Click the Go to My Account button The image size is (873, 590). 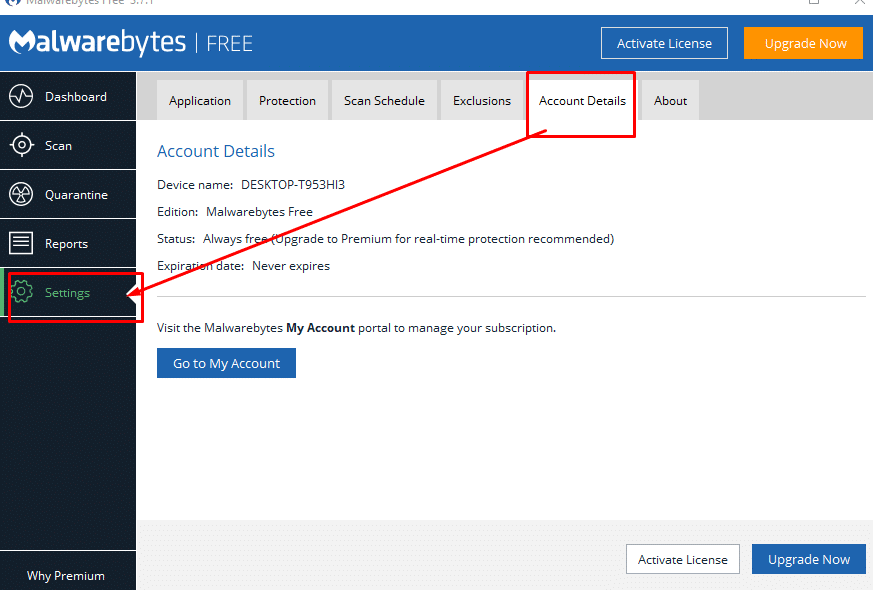(x=226, y=363)
